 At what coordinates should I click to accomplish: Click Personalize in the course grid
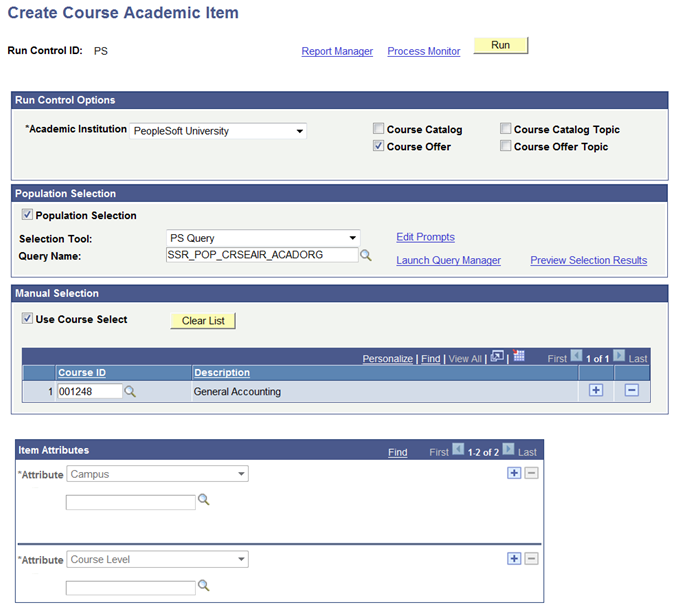(x=388, y=358)
